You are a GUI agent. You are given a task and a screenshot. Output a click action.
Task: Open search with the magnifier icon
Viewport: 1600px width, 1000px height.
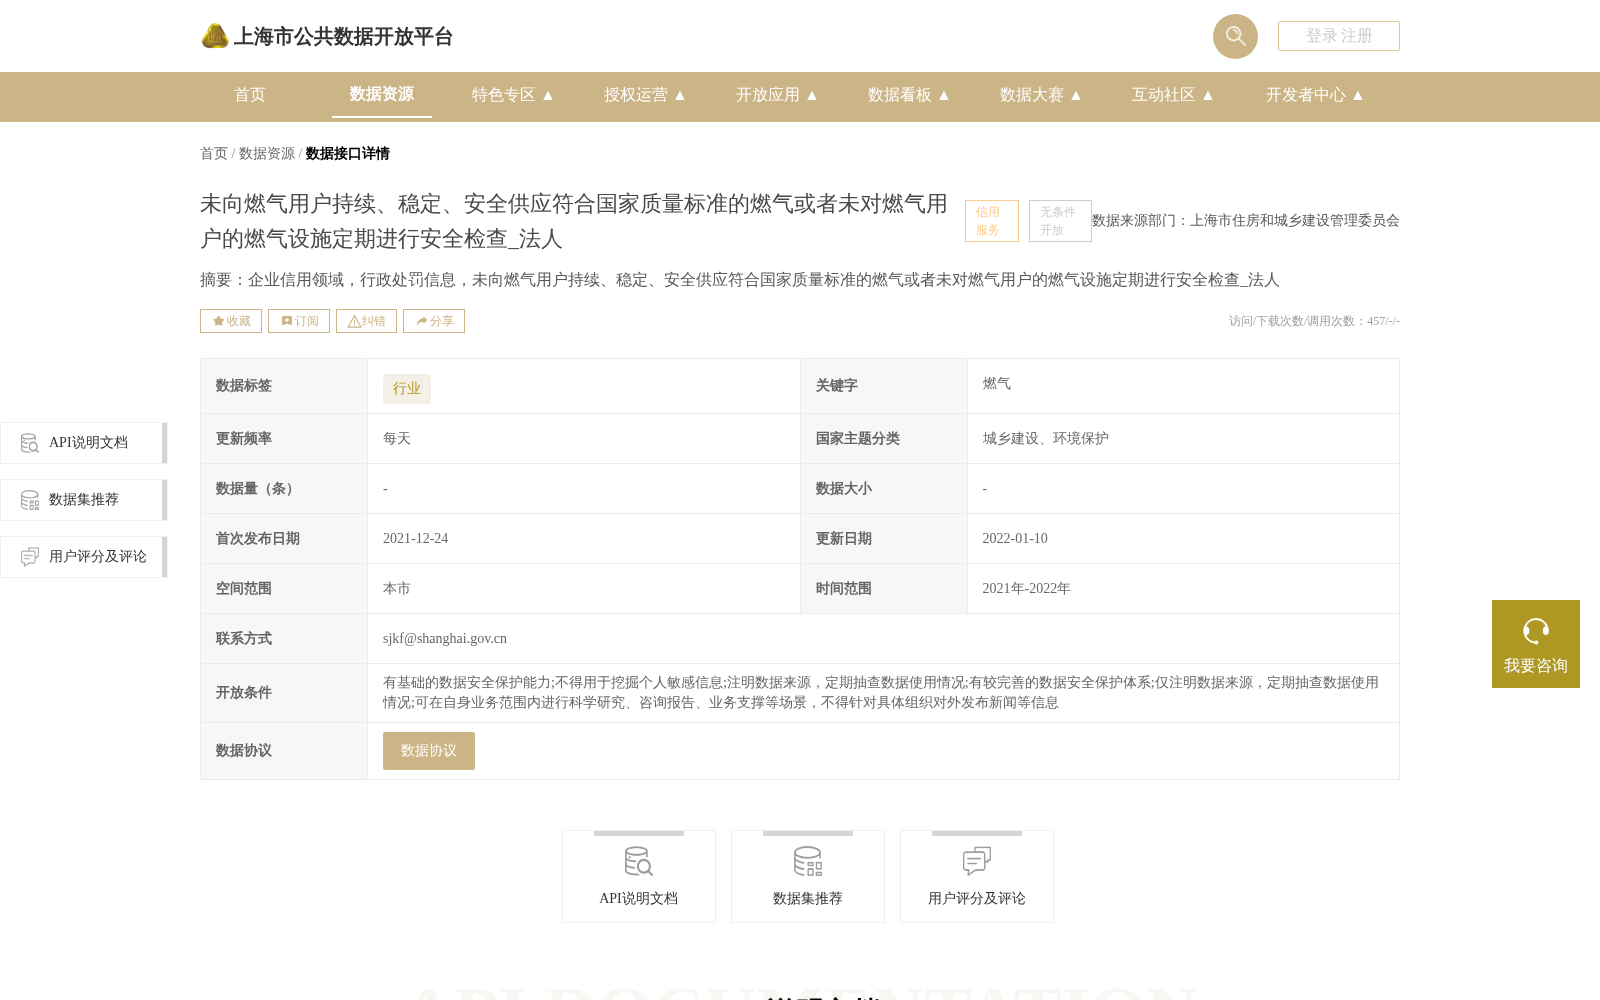1235,36
